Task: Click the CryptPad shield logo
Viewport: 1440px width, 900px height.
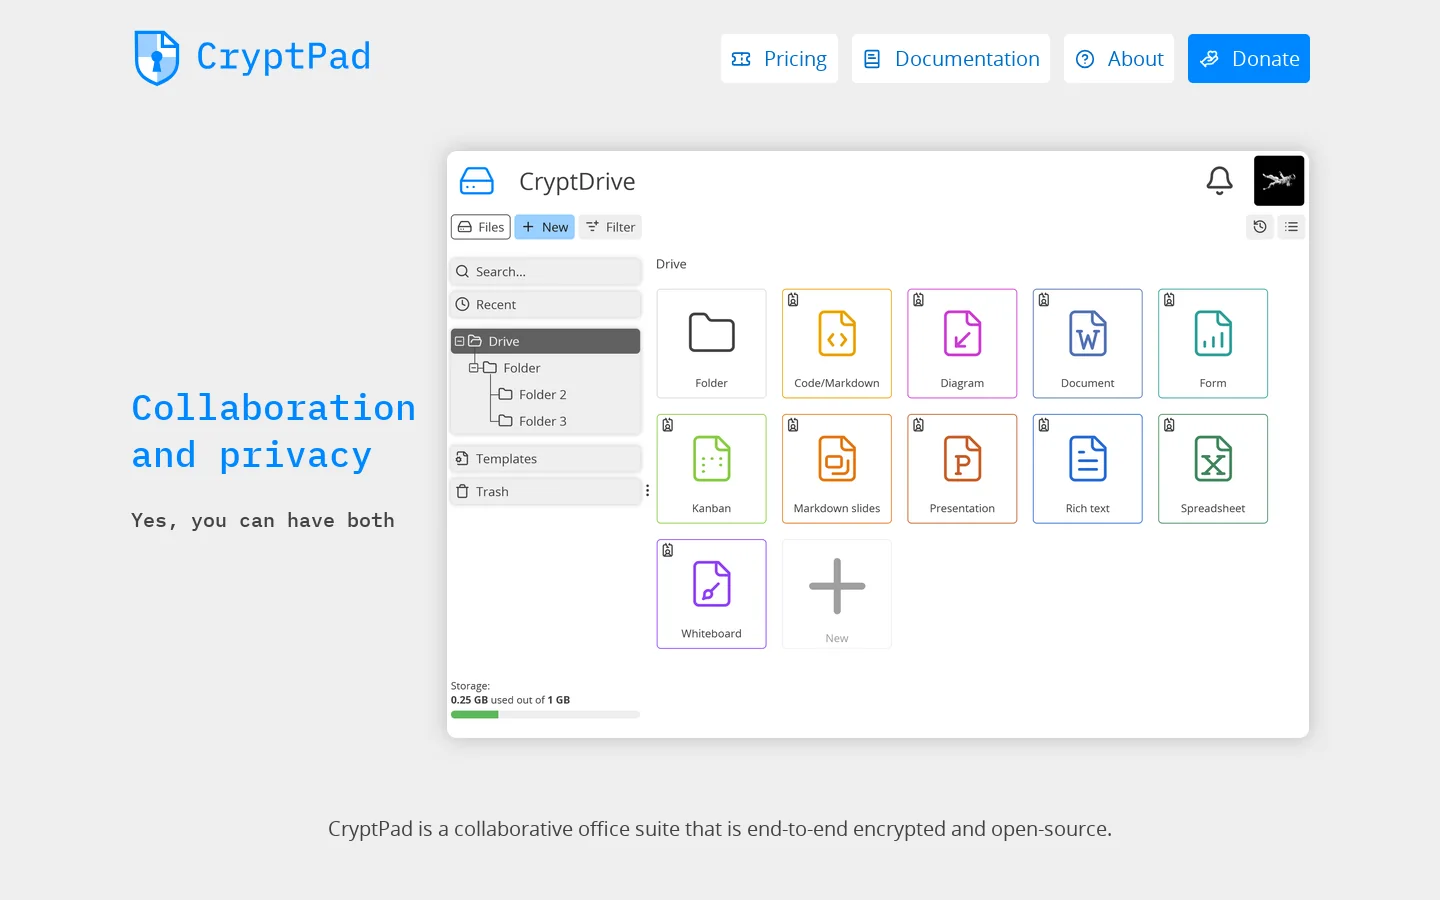Action: [157, 57]
